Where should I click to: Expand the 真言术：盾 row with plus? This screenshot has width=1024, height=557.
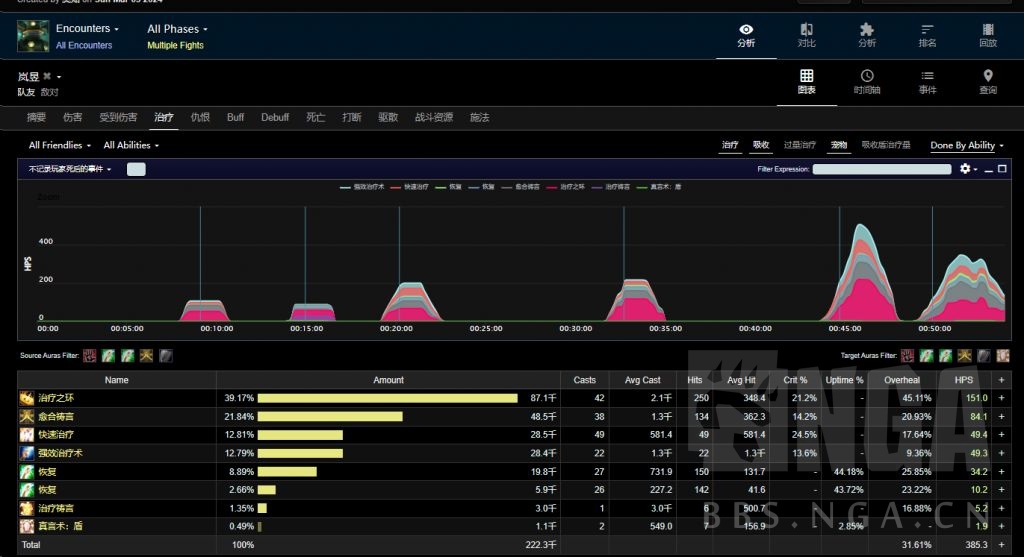tap(1001, 526)
